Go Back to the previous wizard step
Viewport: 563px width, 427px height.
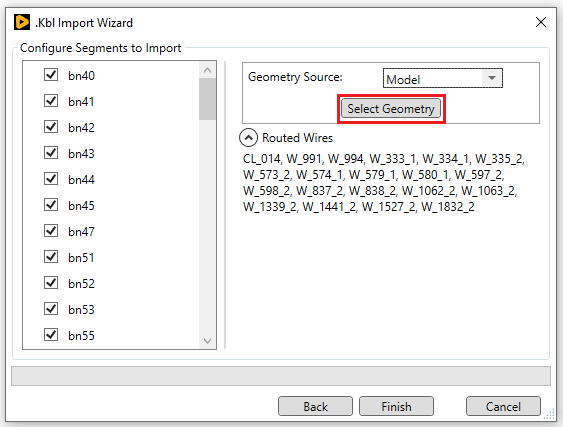point(315,406)
